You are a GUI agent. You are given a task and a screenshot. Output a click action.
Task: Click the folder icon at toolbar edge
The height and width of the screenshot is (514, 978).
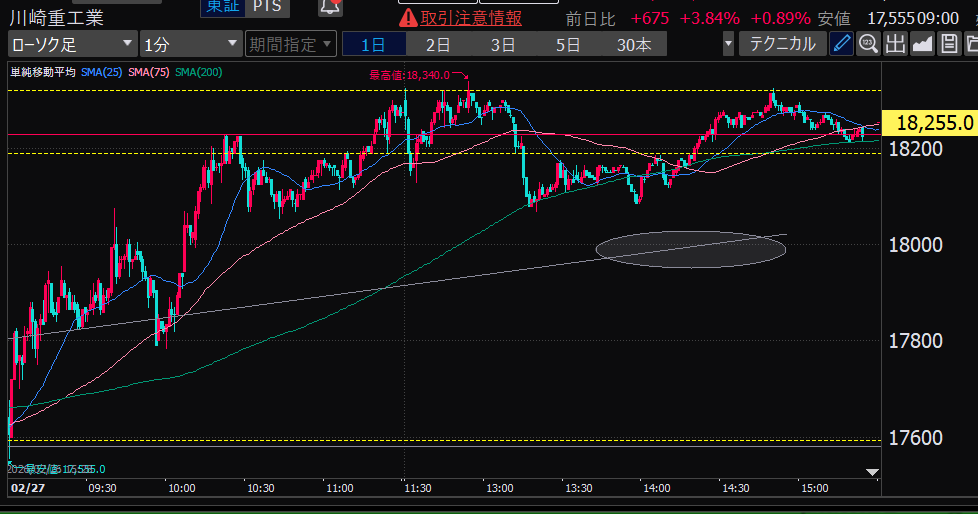tap(971, 44)
